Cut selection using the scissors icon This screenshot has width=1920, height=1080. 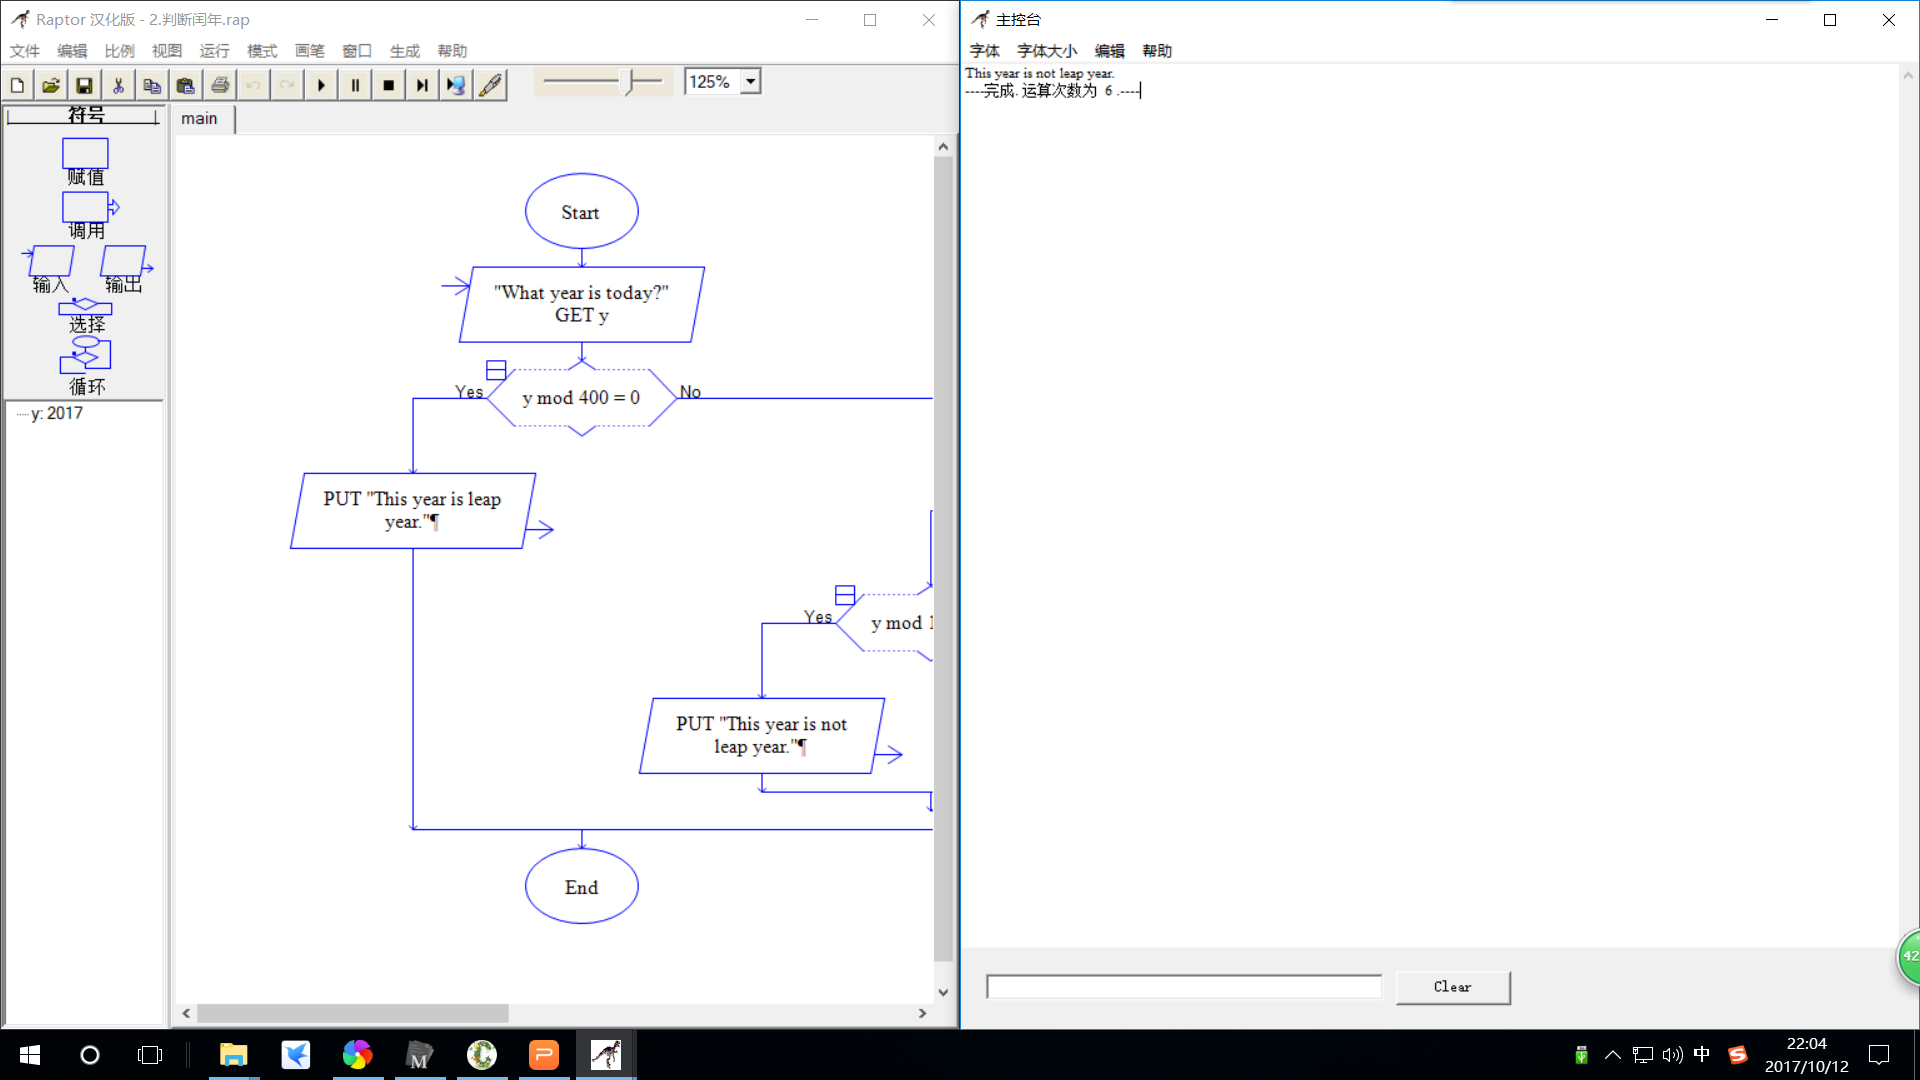point(118,85)
